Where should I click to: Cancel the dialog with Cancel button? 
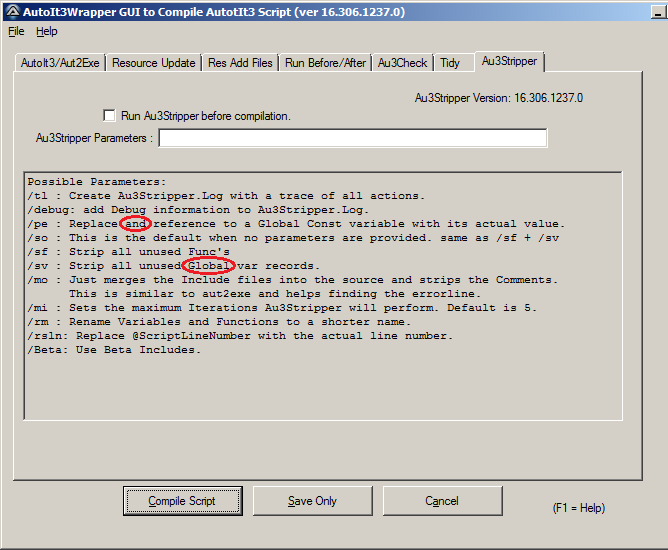pos(442,501)
